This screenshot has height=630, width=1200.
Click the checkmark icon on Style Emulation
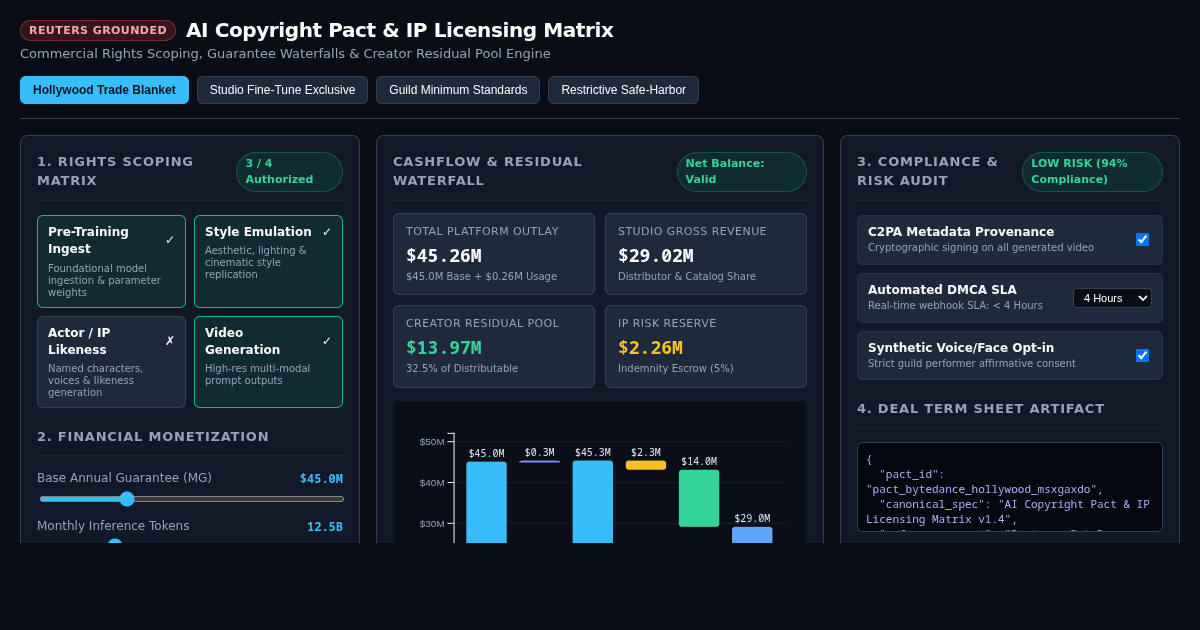click(x=327, y=232)
